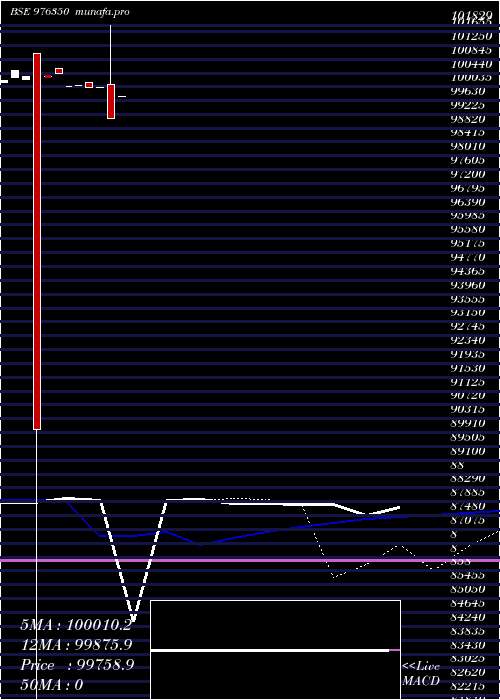Click the 99630 price axis label

pos(468,92)
